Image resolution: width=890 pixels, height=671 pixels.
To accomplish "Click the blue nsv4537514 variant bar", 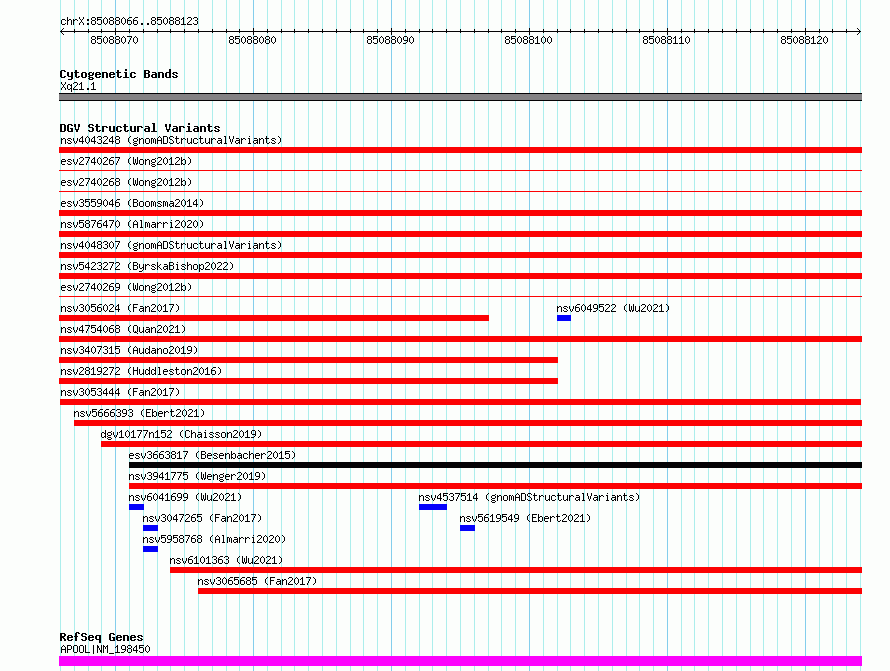I will coord(433,507).
